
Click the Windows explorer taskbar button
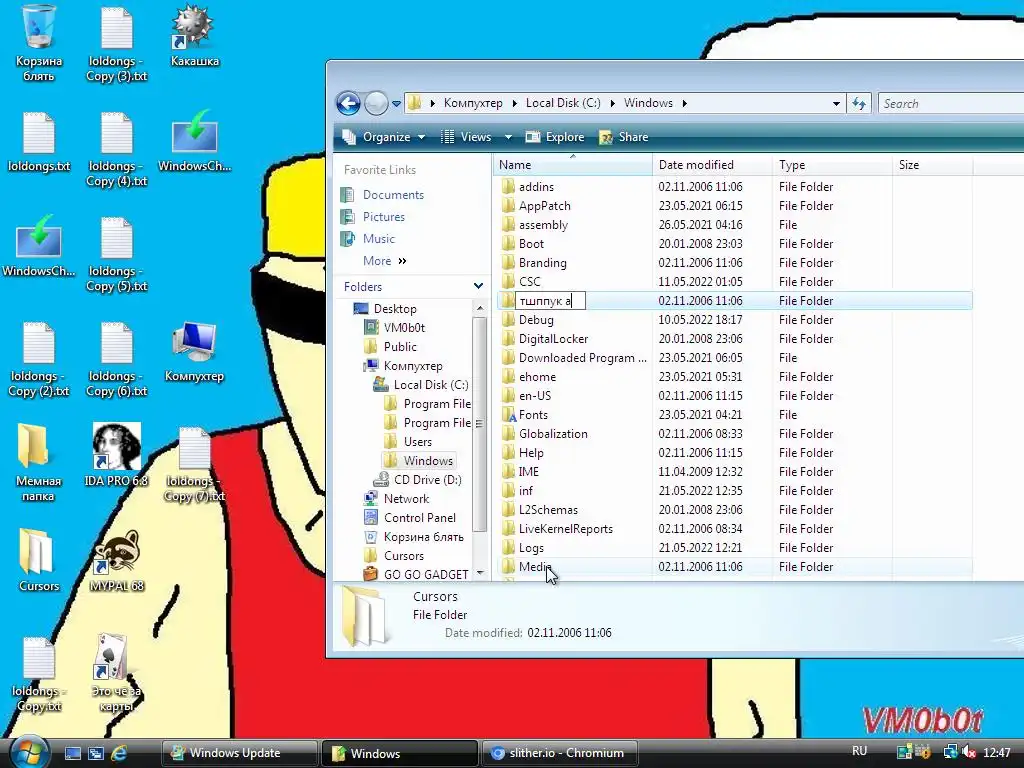399,753
